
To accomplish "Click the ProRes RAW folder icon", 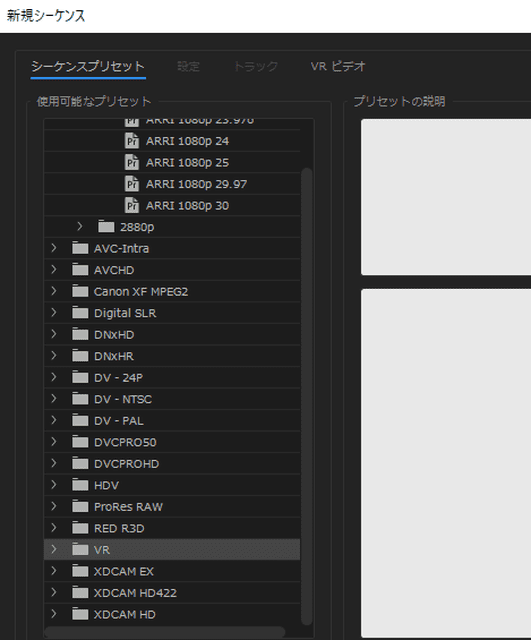I will [80, 507].
